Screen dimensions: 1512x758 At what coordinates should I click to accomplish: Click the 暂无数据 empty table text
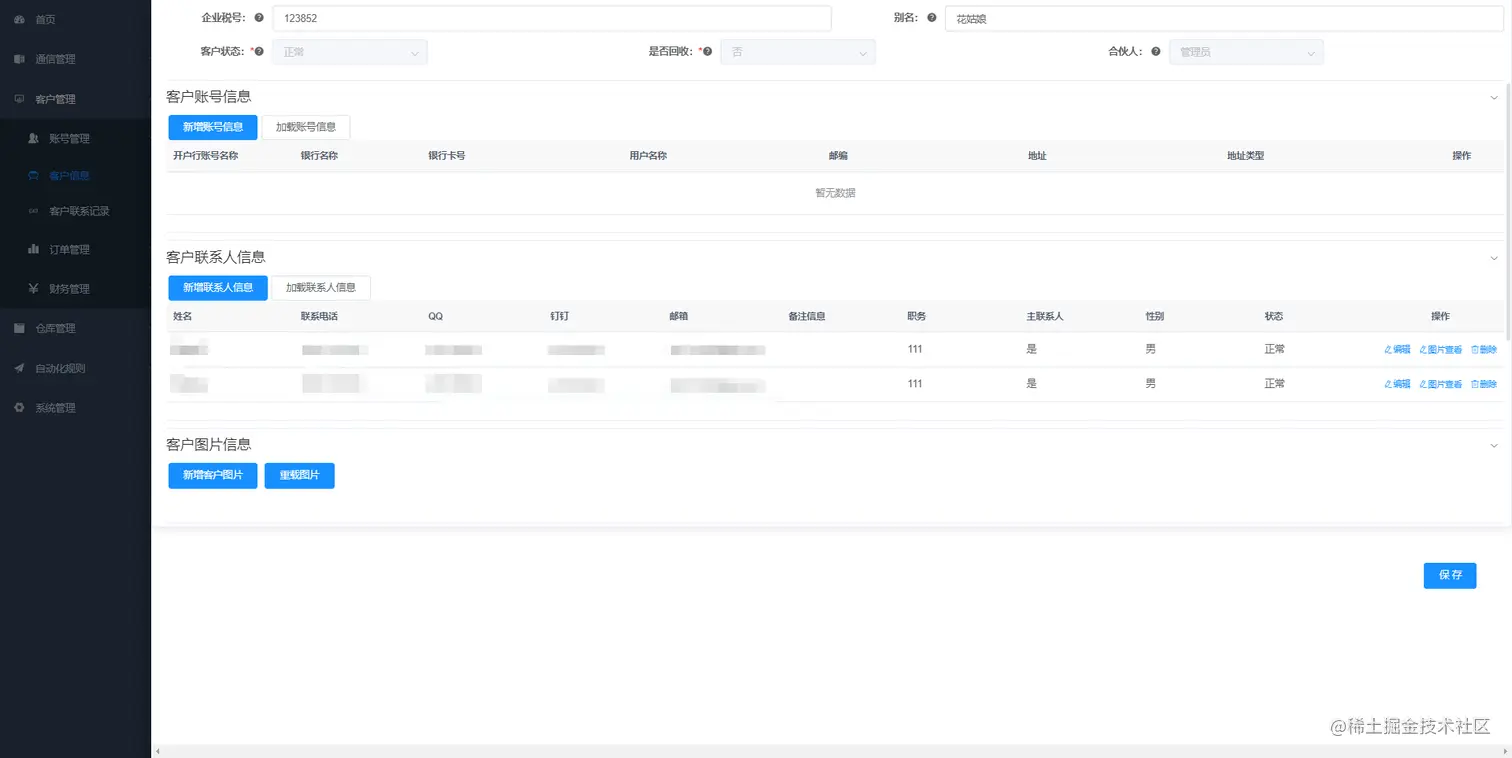(x=835, y=193)
